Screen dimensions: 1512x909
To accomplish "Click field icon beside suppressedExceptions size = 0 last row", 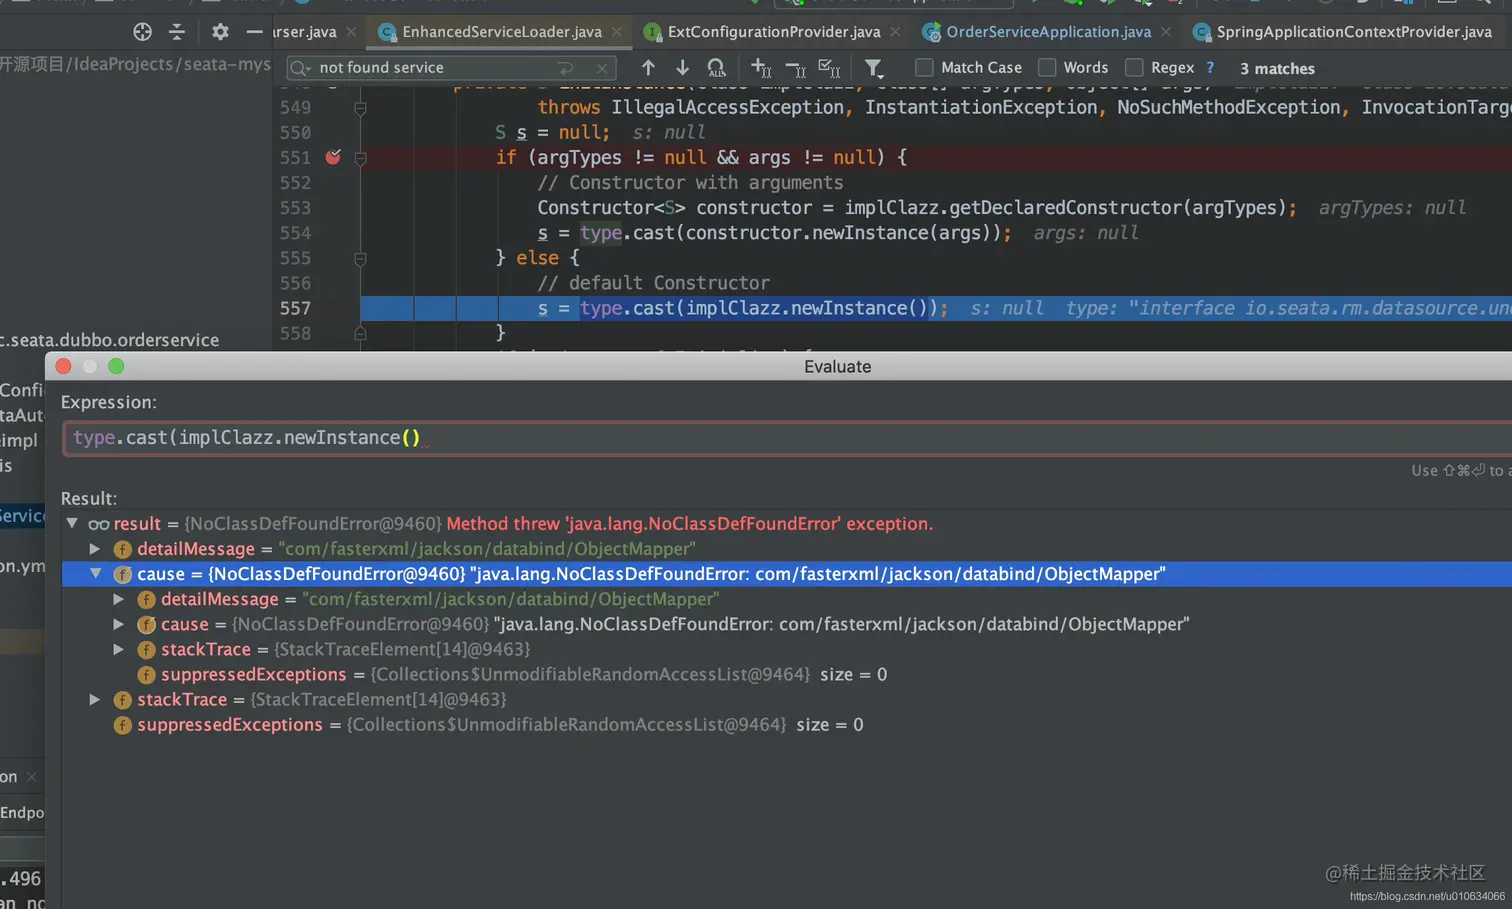I will (122, 725).
